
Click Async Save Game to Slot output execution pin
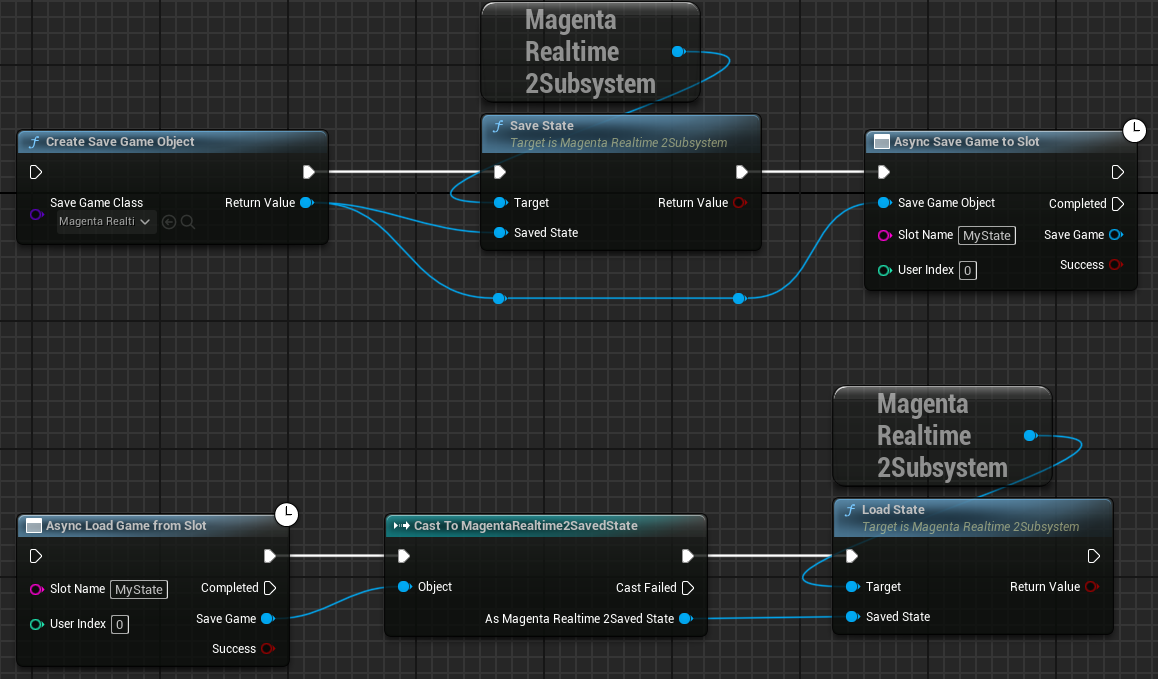coord(1117,172)
